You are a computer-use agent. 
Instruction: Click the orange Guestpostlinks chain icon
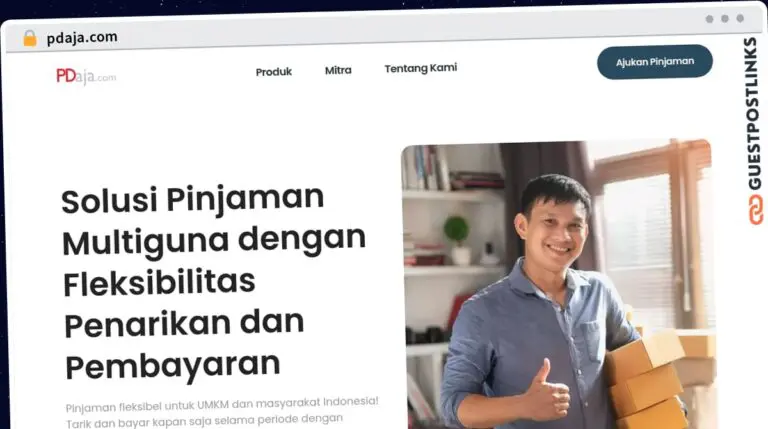756,210
